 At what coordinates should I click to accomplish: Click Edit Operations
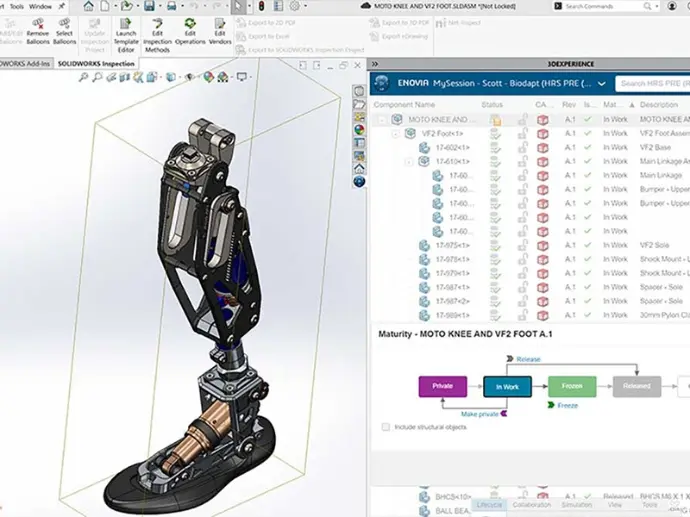click(x=190, y=31)
